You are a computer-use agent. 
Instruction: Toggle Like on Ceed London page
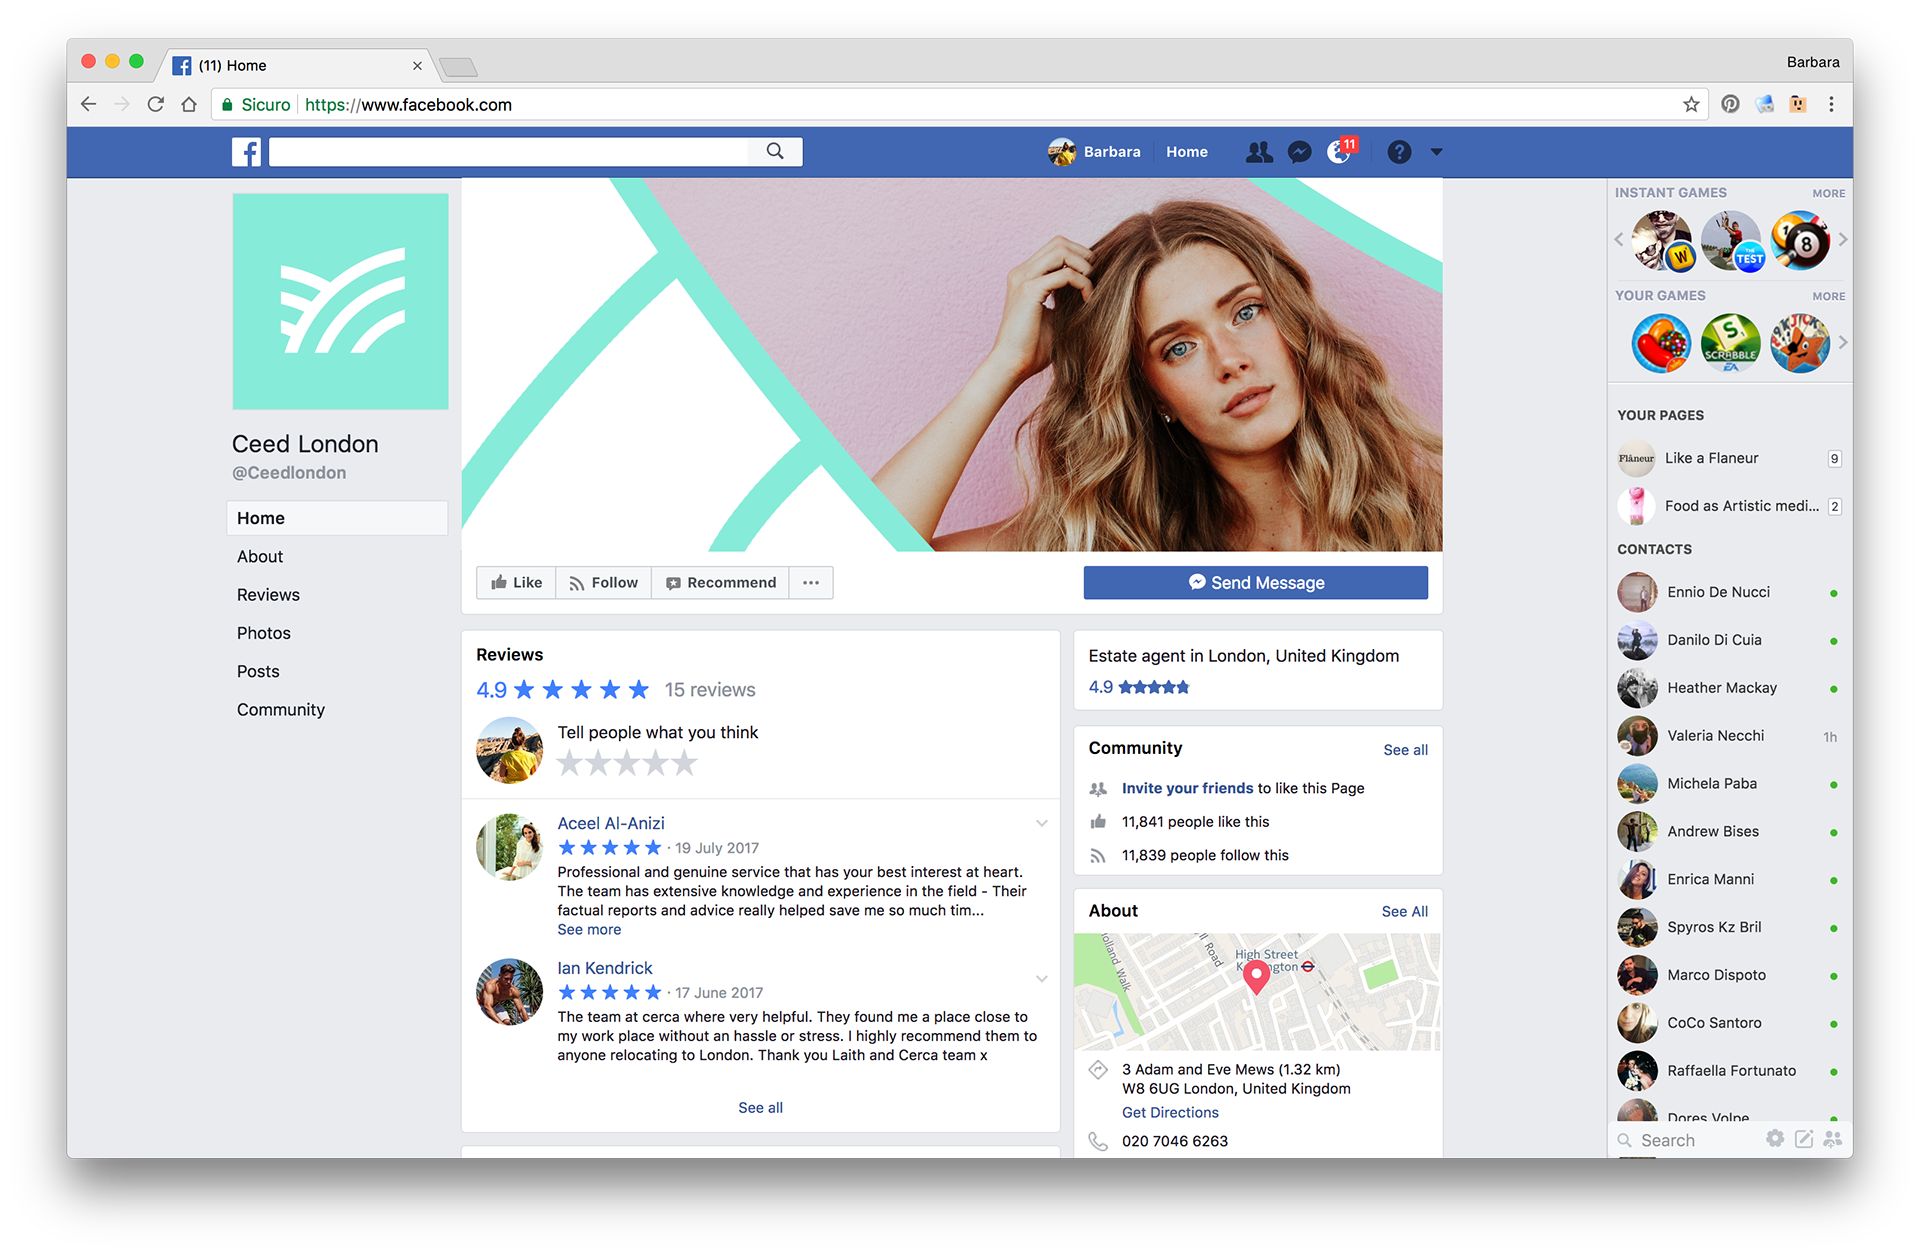(517, 583)
